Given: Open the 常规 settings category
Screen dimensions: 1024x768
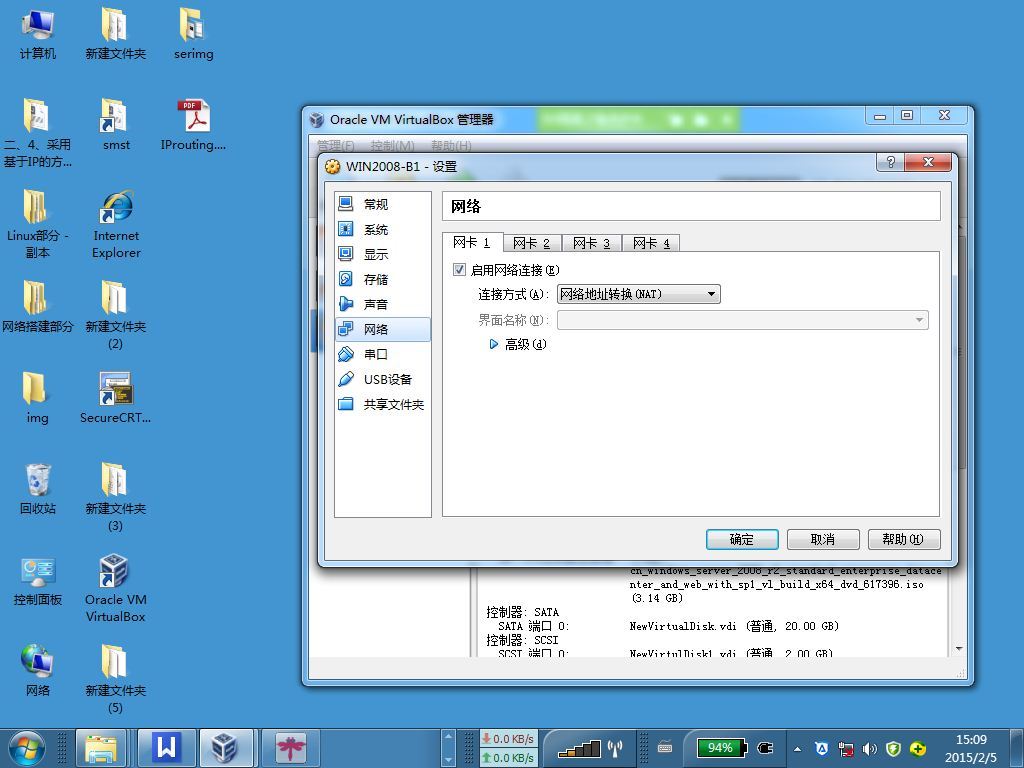Looking at the screenshot, I should click(x=383, y=204).
